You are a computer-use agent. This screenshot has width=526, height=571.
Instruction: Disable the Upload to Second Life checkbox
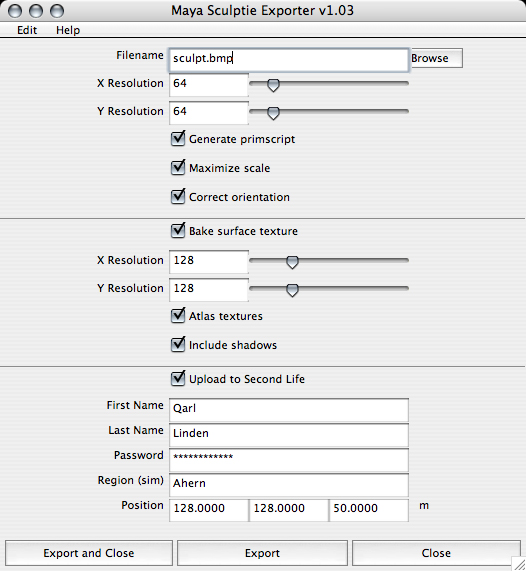pyautogui.click(x=178, y=379)
